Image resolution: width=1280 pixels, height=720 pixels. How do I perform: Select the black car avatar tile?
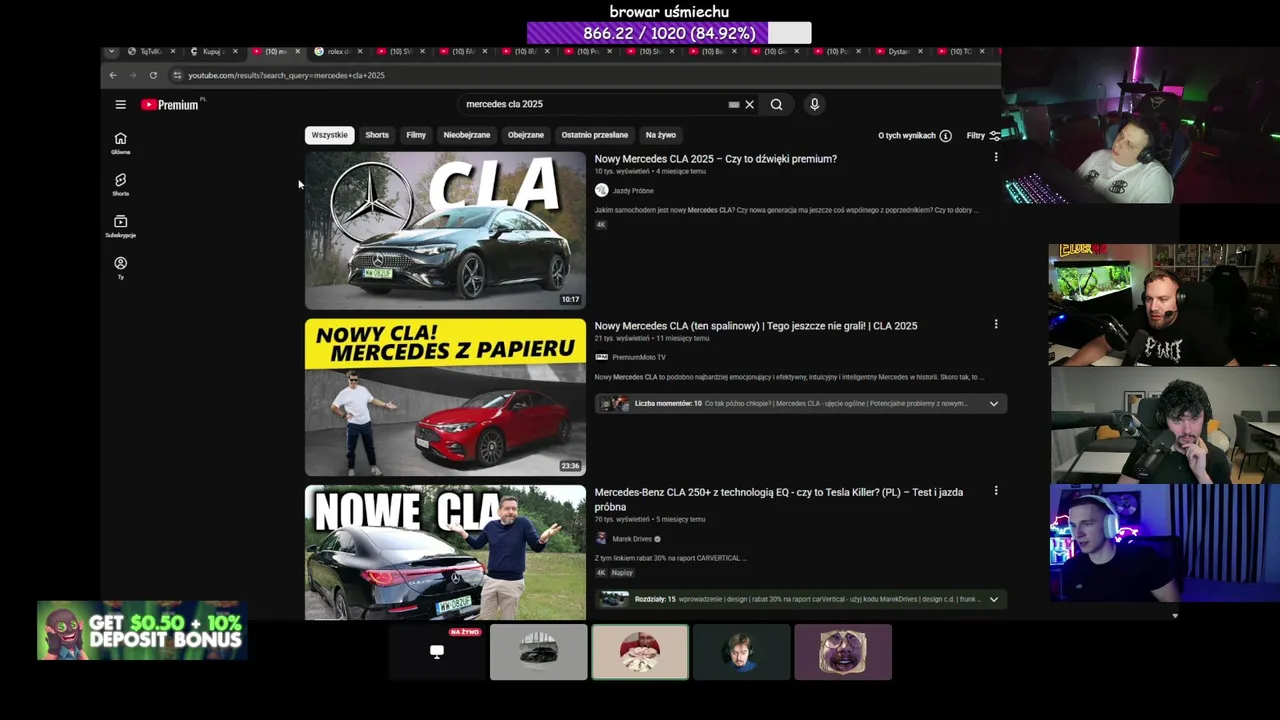(x=538, y=652)
